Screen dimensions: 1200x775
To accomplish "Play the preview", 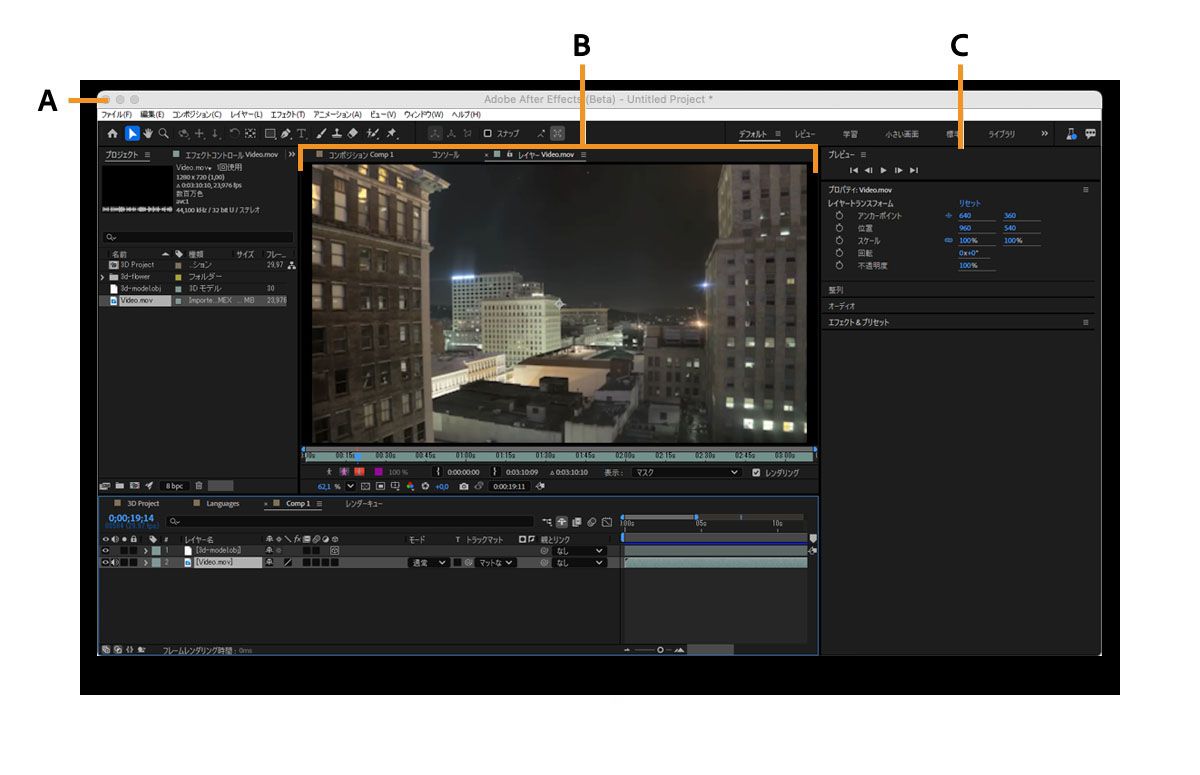I will [883, 171].
